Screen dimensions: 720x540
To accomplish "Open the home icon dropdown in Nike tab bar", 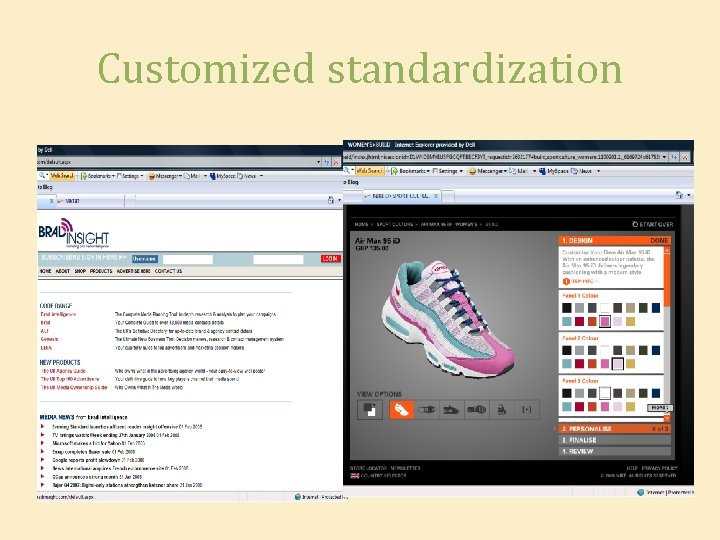I will pyautogui.click(x=688, y=196).
